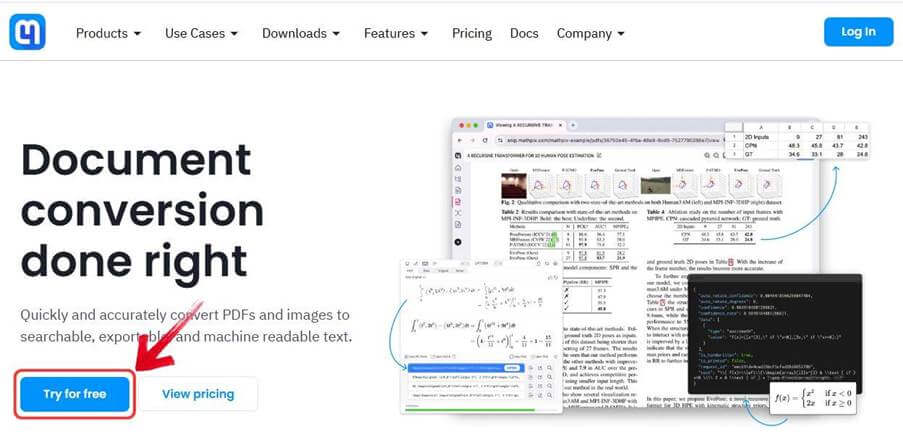The width and height of the screenshot is (903, 448).
Task: Open the Products dropdown menu
Action: 108,33
